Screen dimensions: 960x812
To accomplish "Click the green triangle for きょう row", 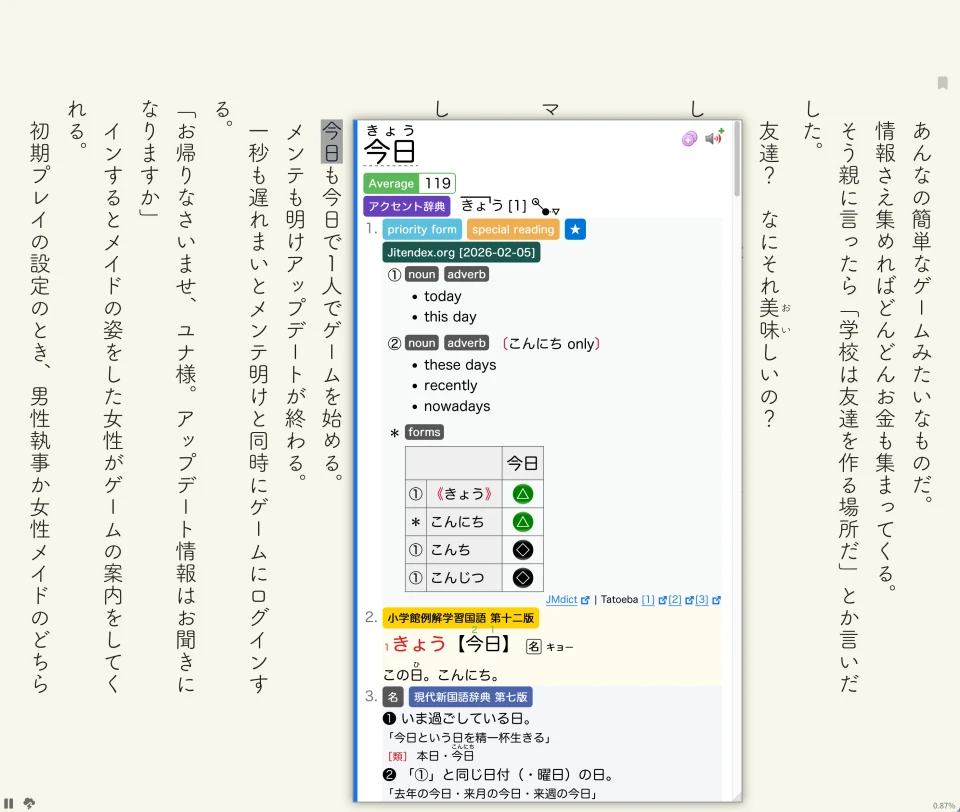I will click(x=522, y=494).
